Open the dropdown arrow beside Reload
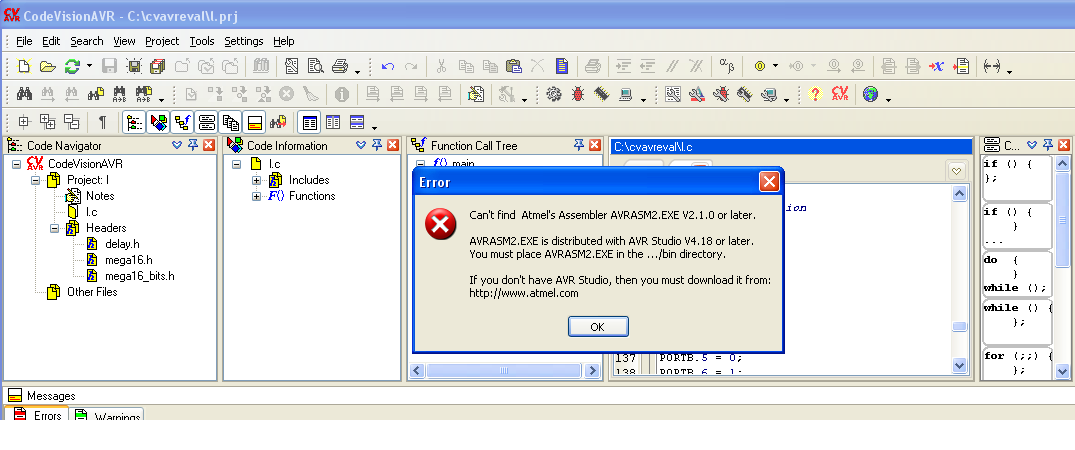The width and height of the screenshot is (1075, 450). (89, 67)
